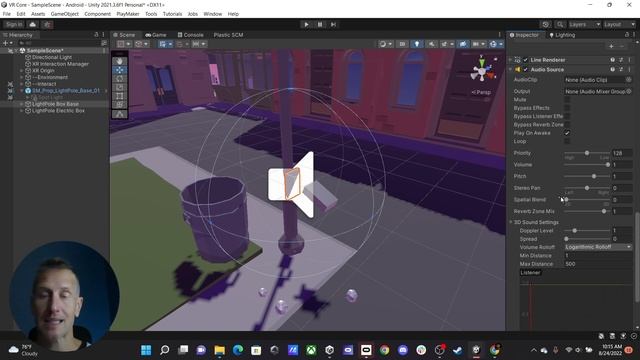This screenshot has width=640, height=360.
Task: Adjust the Volume slider
Action: click(x=587, y=164)
